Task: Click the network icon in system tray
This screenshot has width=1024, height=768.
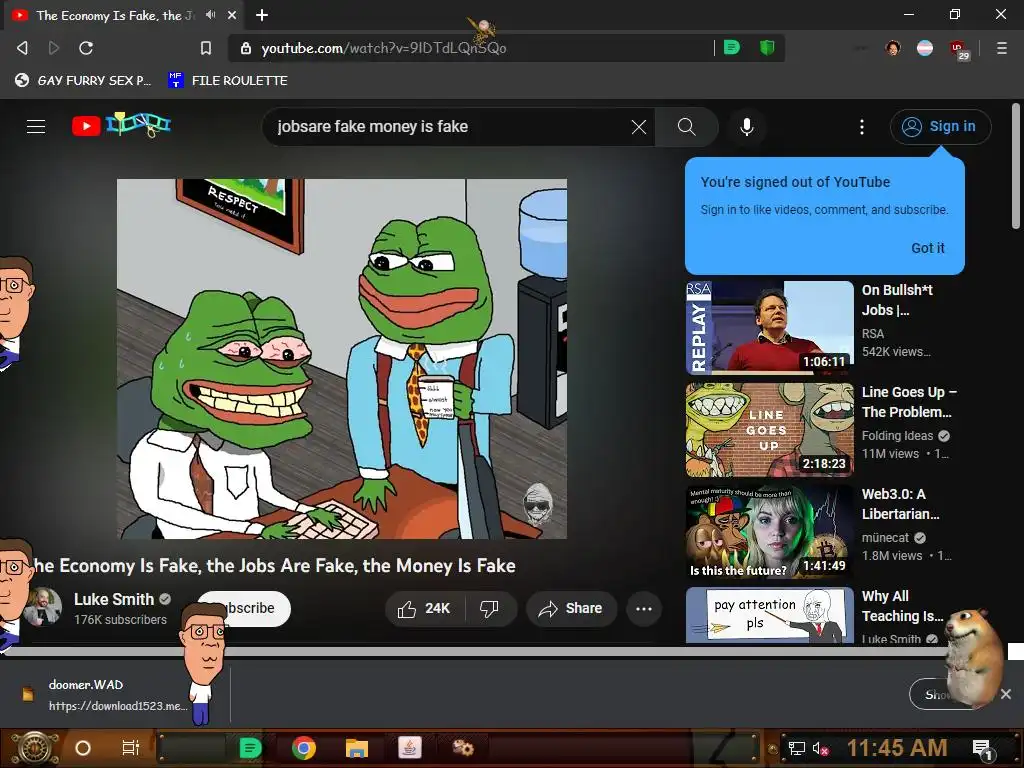Action: [797, 748]
